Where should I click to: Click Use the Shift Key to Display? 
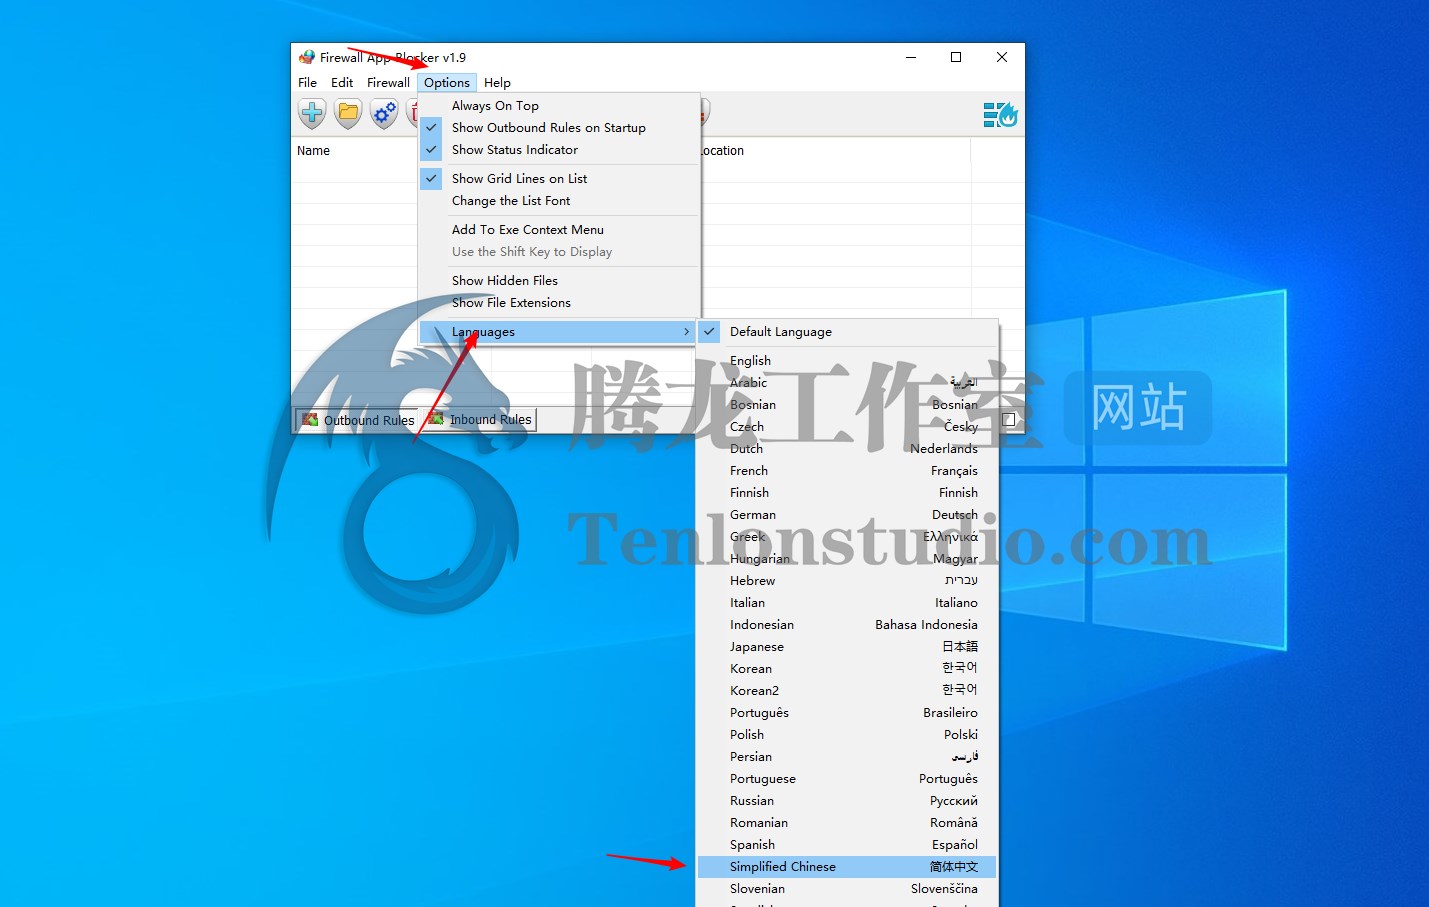559,252
